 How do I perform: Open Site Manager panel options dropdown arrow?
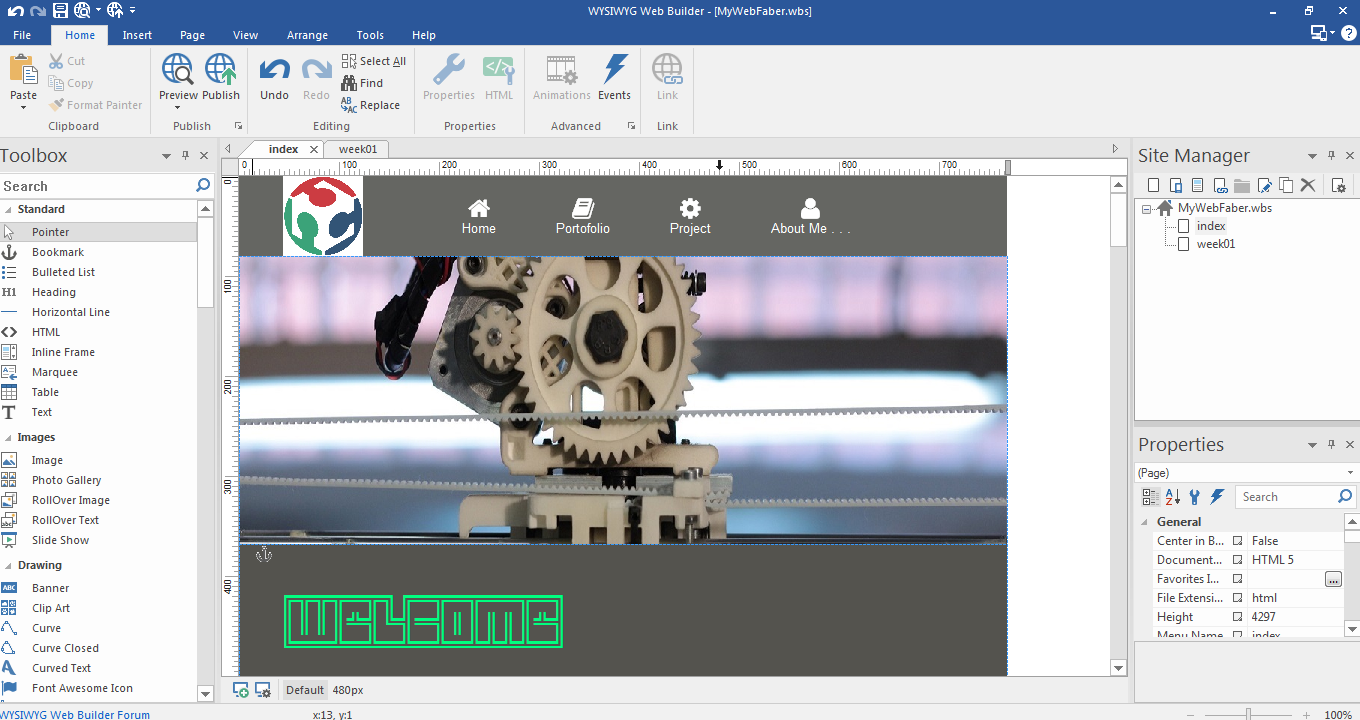click(1313, 156)
